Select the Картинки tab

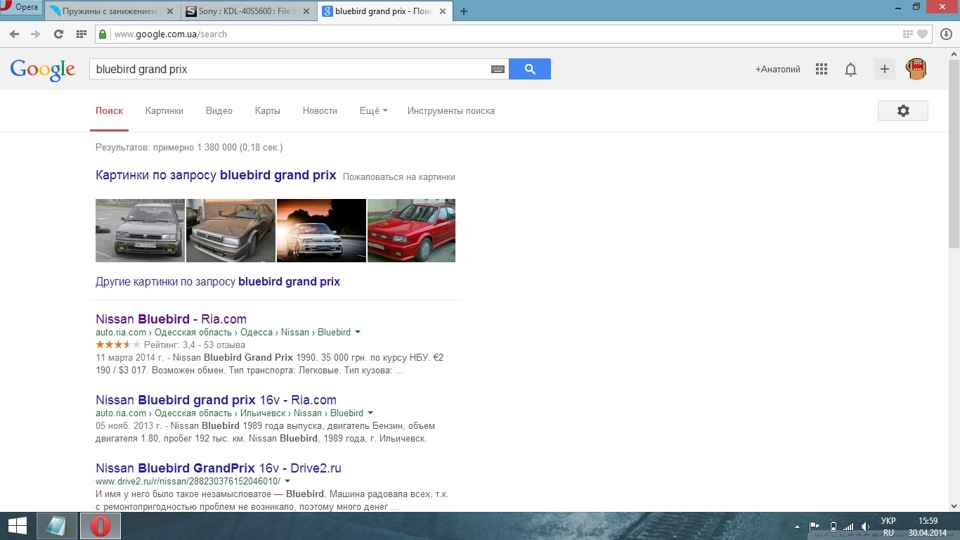pyautogui.click(x=164, y=111)
